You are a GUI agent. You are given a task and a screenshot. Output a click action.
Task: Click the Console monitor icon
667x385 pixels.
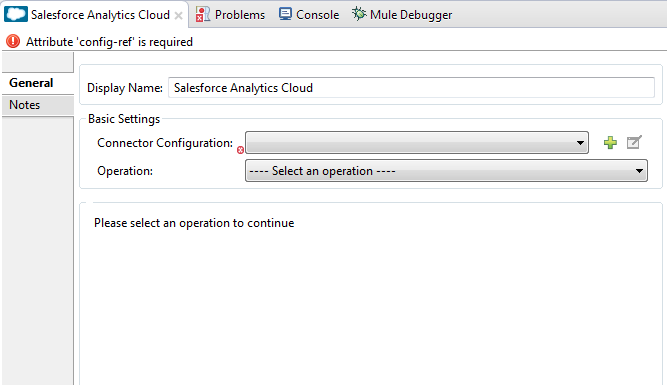(285, 14)
